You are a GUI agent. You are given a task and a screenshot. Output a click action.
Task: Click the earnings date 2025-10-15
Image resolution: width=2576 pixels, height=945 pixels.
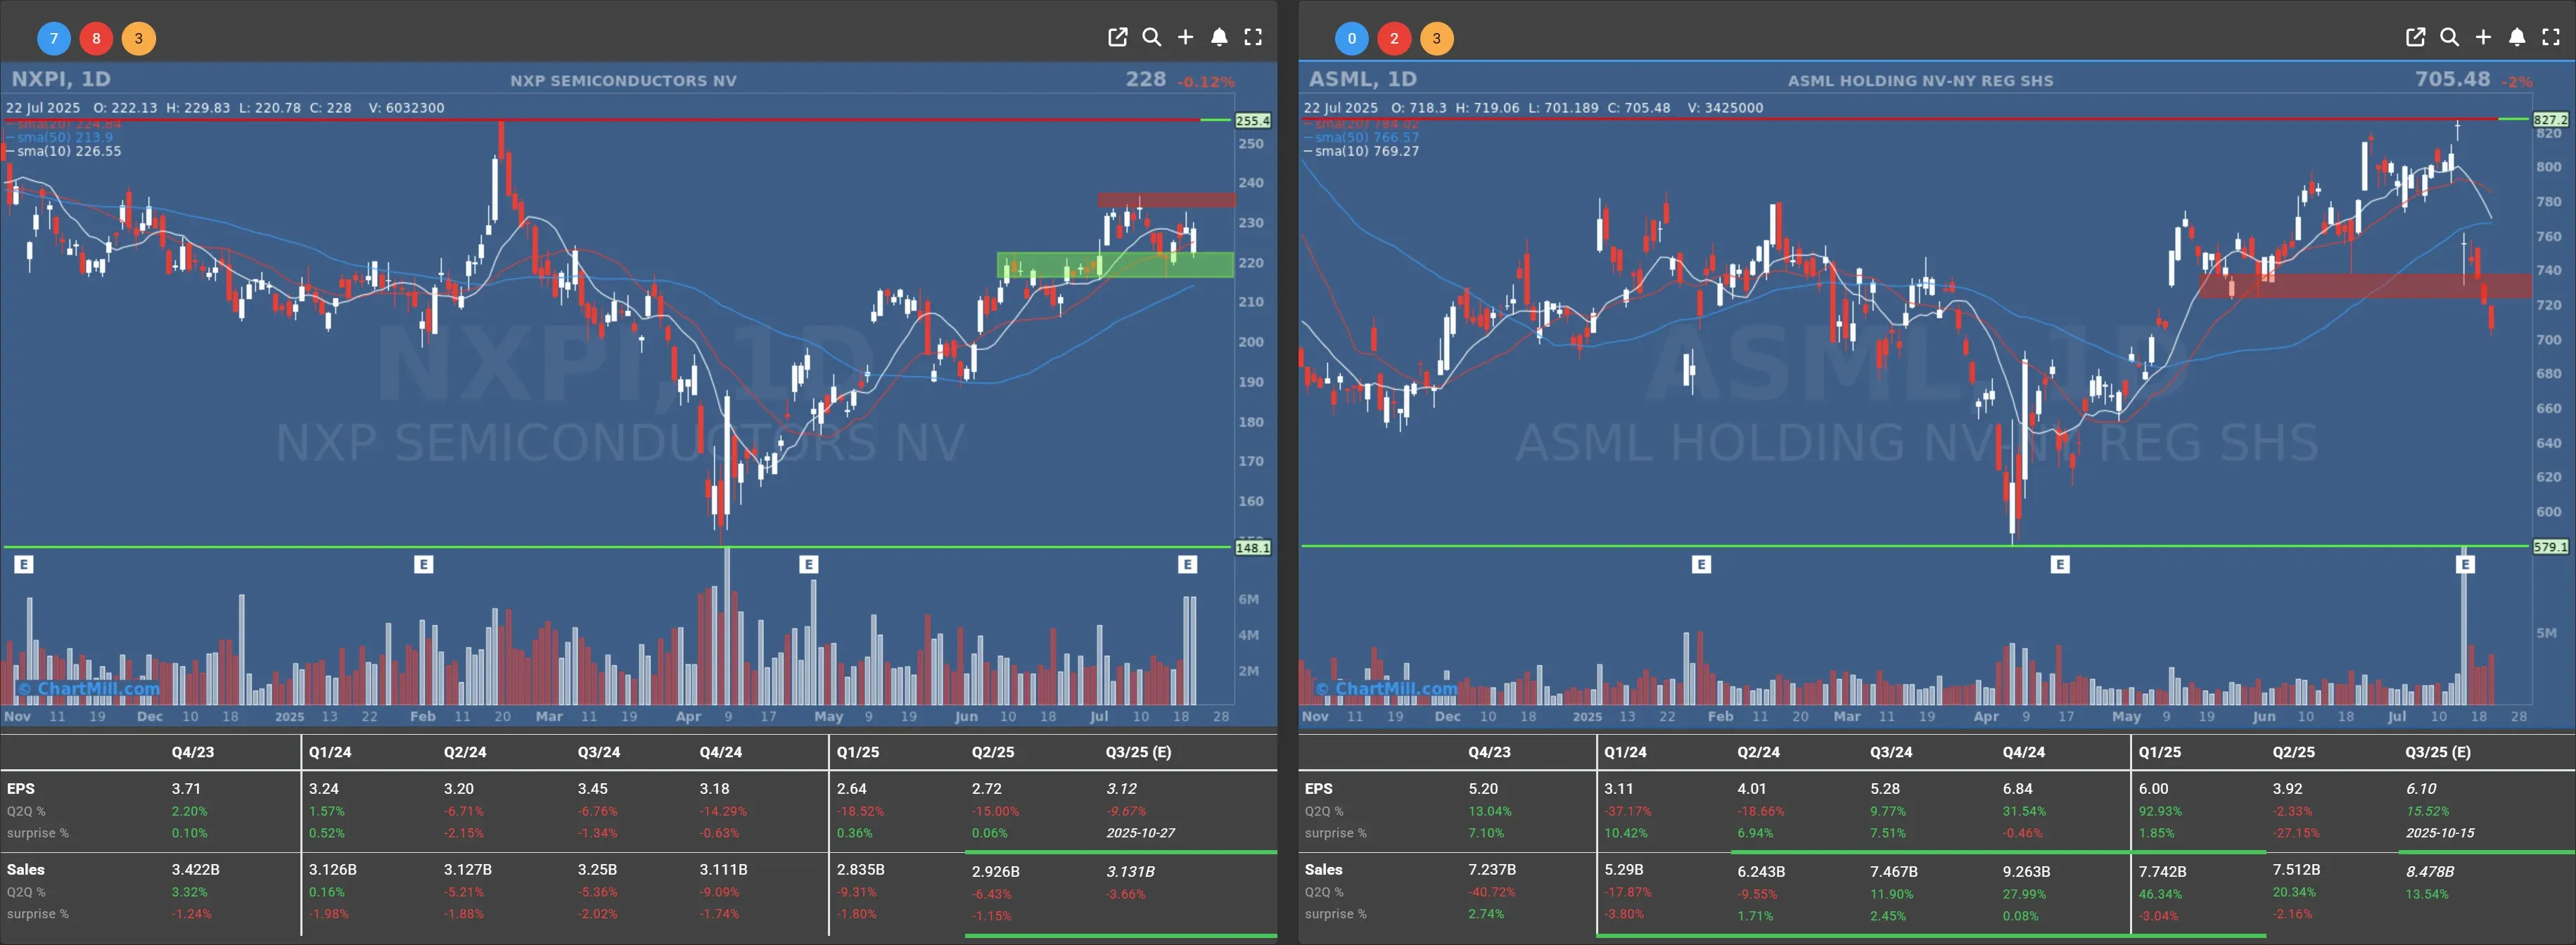2440,833
